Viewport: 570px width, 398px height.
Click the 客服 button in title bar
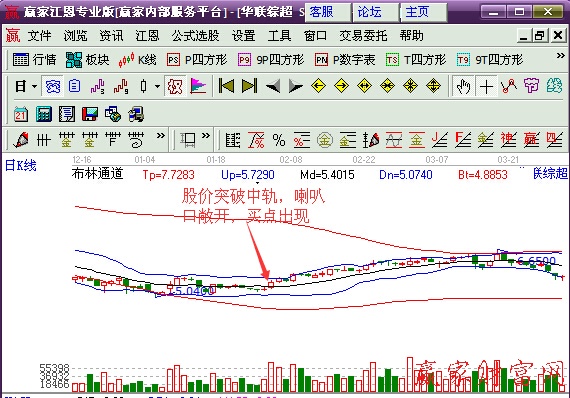[328, 12]
